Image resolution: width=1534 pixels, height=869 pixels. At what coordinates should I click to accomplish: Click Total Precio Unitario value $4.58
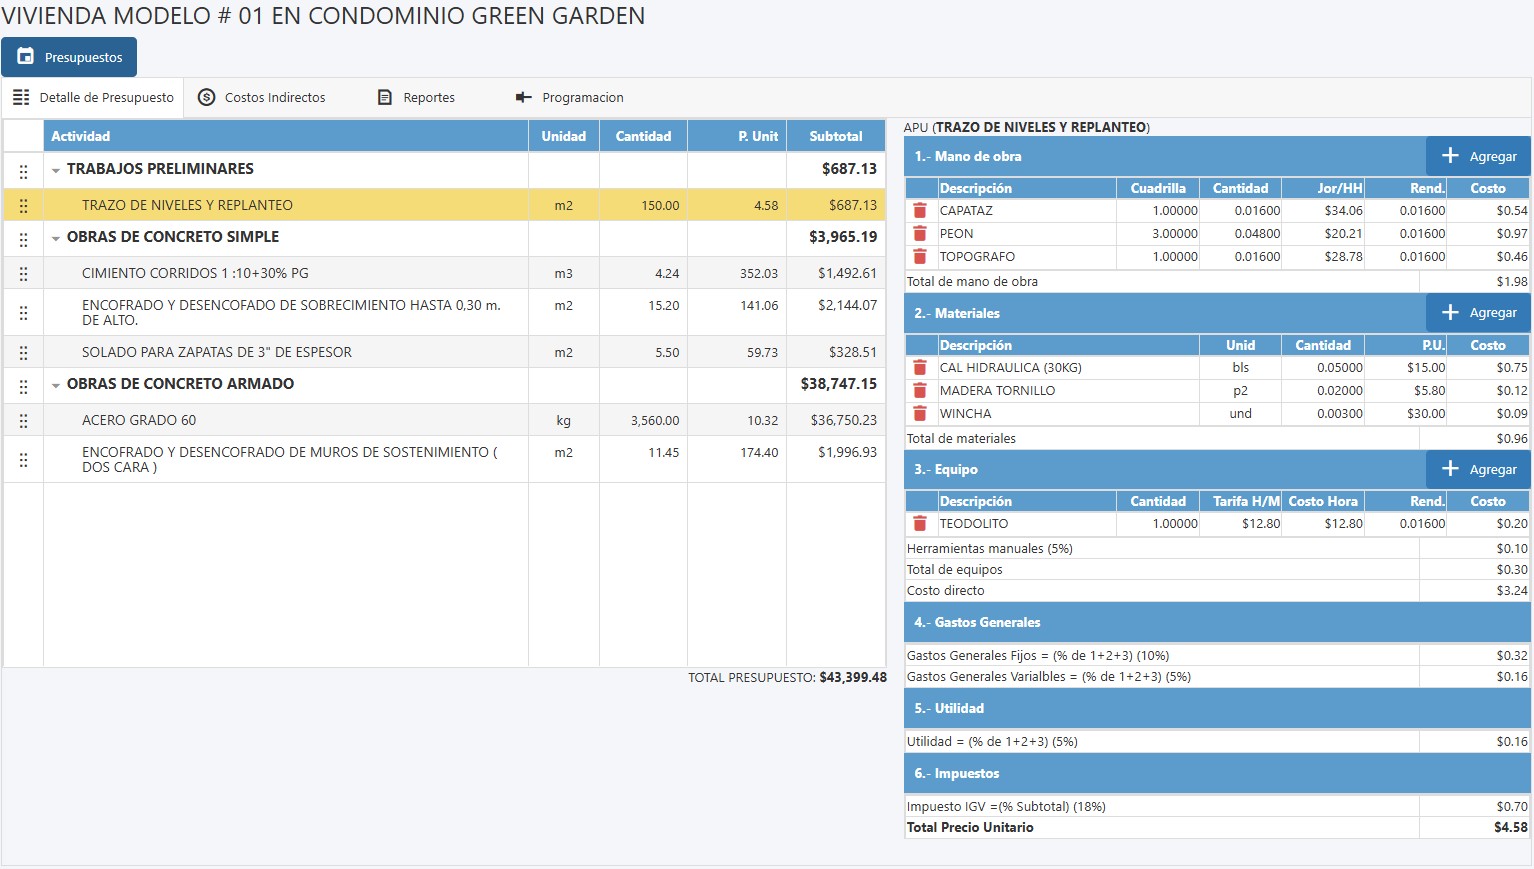pyautogui.click(x=1510, y=828)
